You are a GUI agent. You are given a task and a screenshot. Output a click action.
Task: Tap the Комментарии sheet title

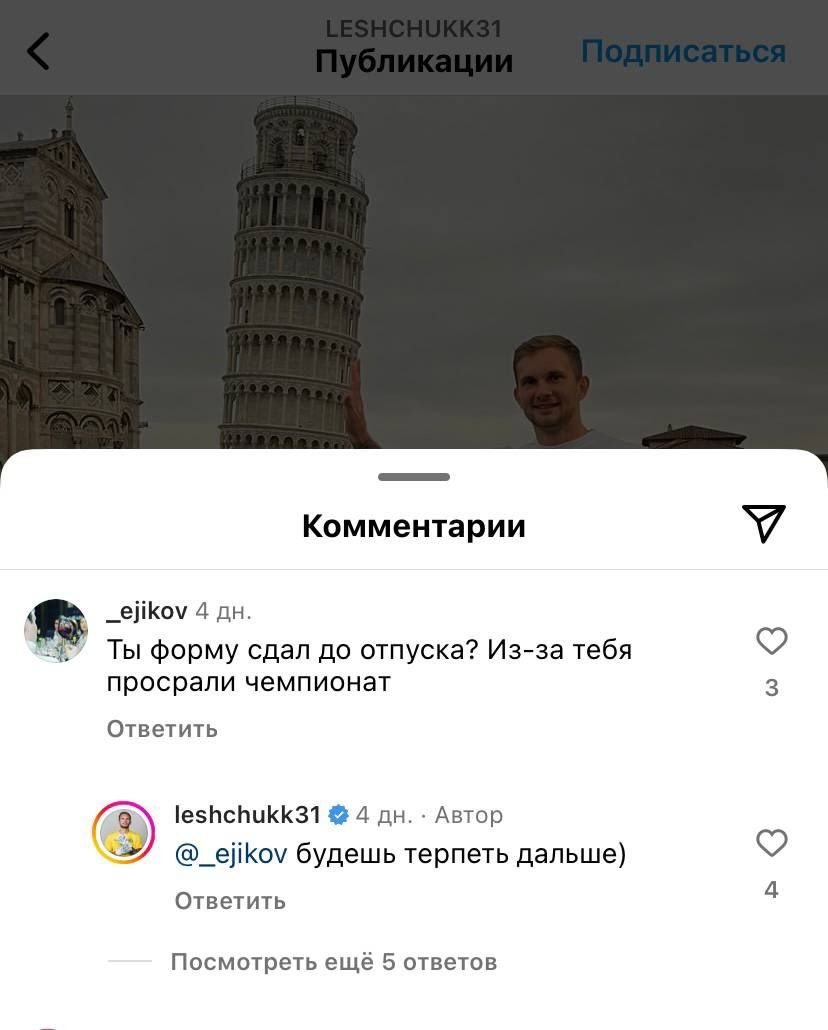[414, 526]
